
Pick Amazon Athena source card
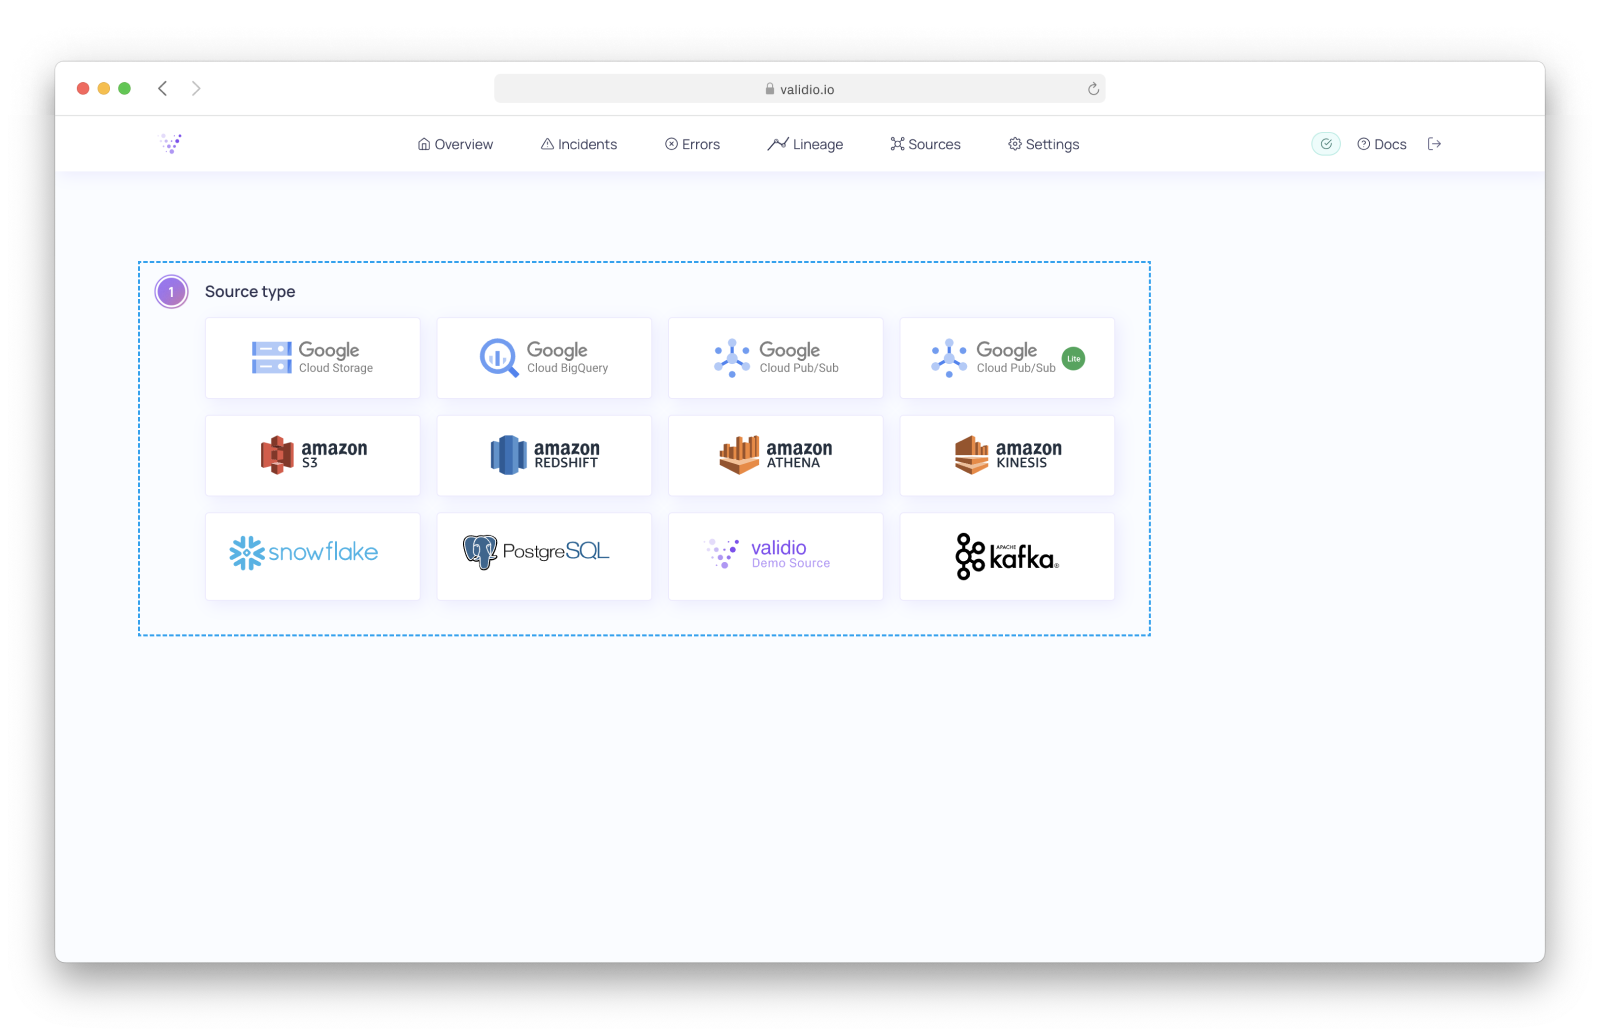(x=776, y=455)
